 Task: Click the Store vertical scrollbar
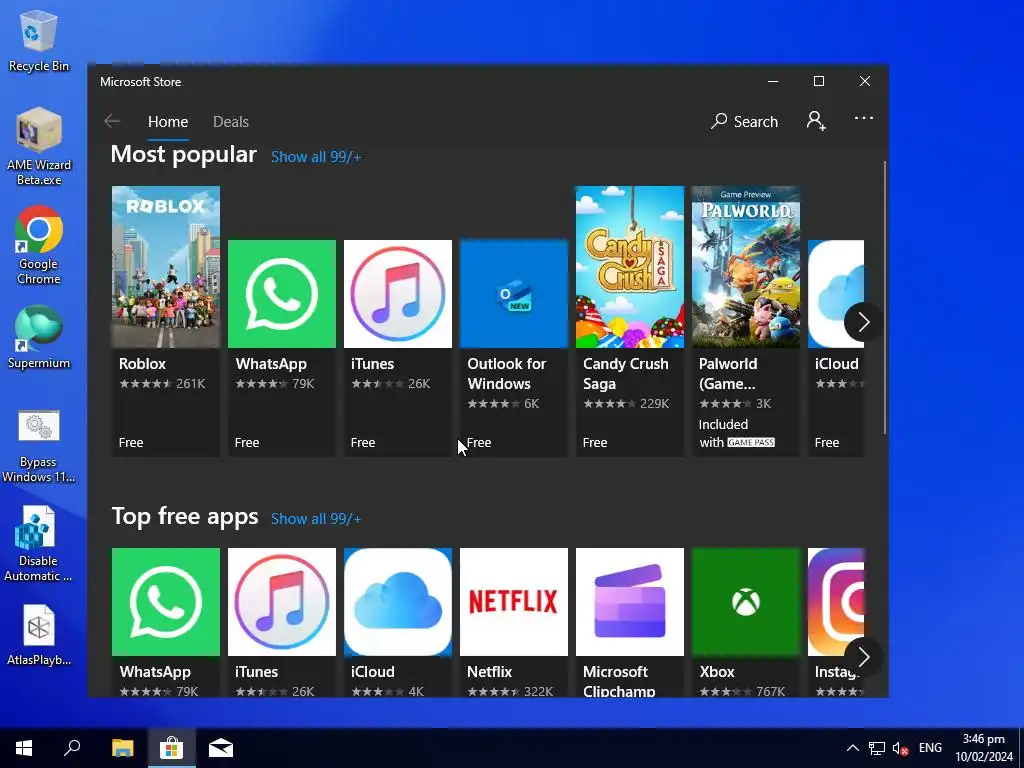[885, 297]
